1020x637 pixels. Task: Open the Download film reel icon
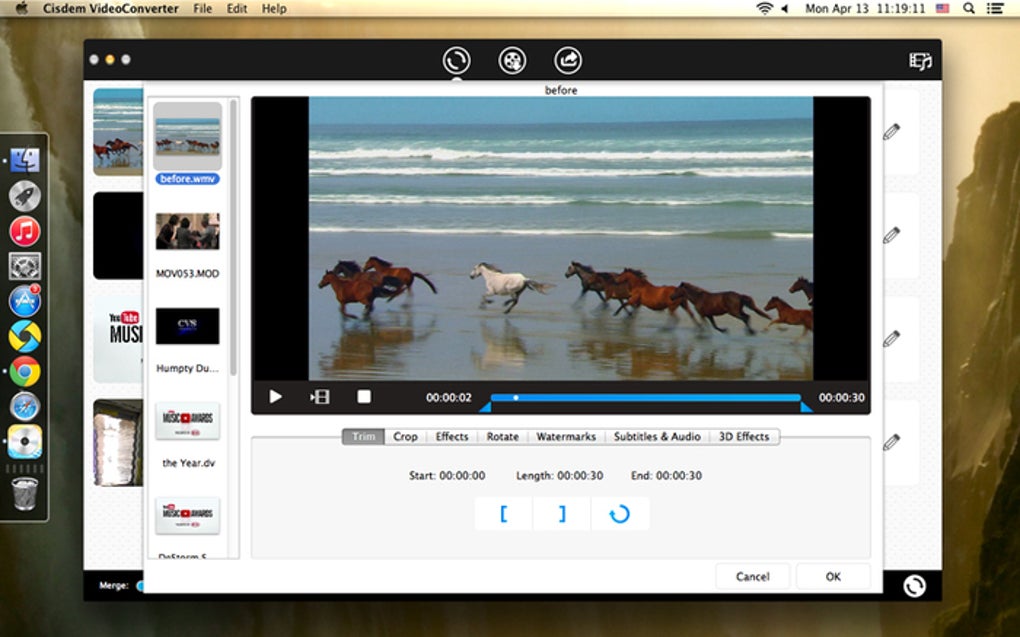[x=512, y=61]
